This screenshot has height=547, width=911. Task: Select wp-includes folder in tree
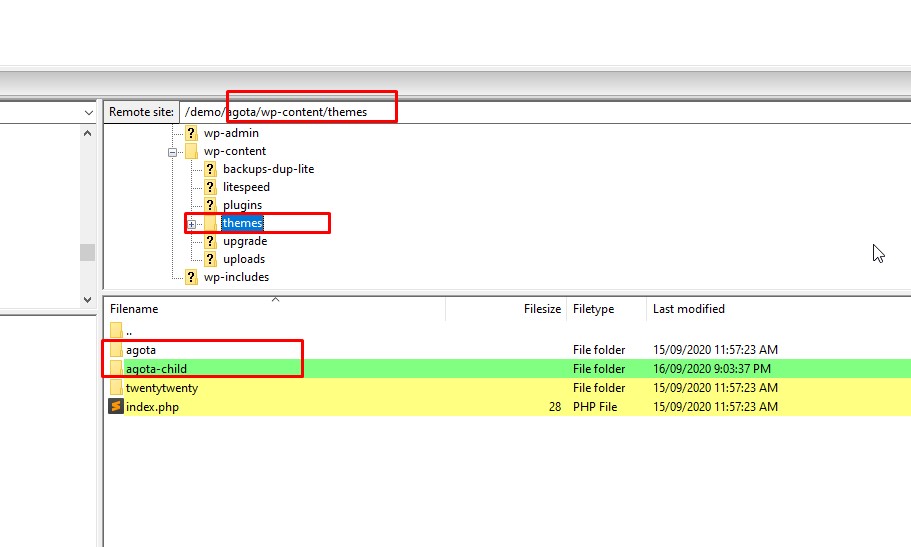coord(236,277)
